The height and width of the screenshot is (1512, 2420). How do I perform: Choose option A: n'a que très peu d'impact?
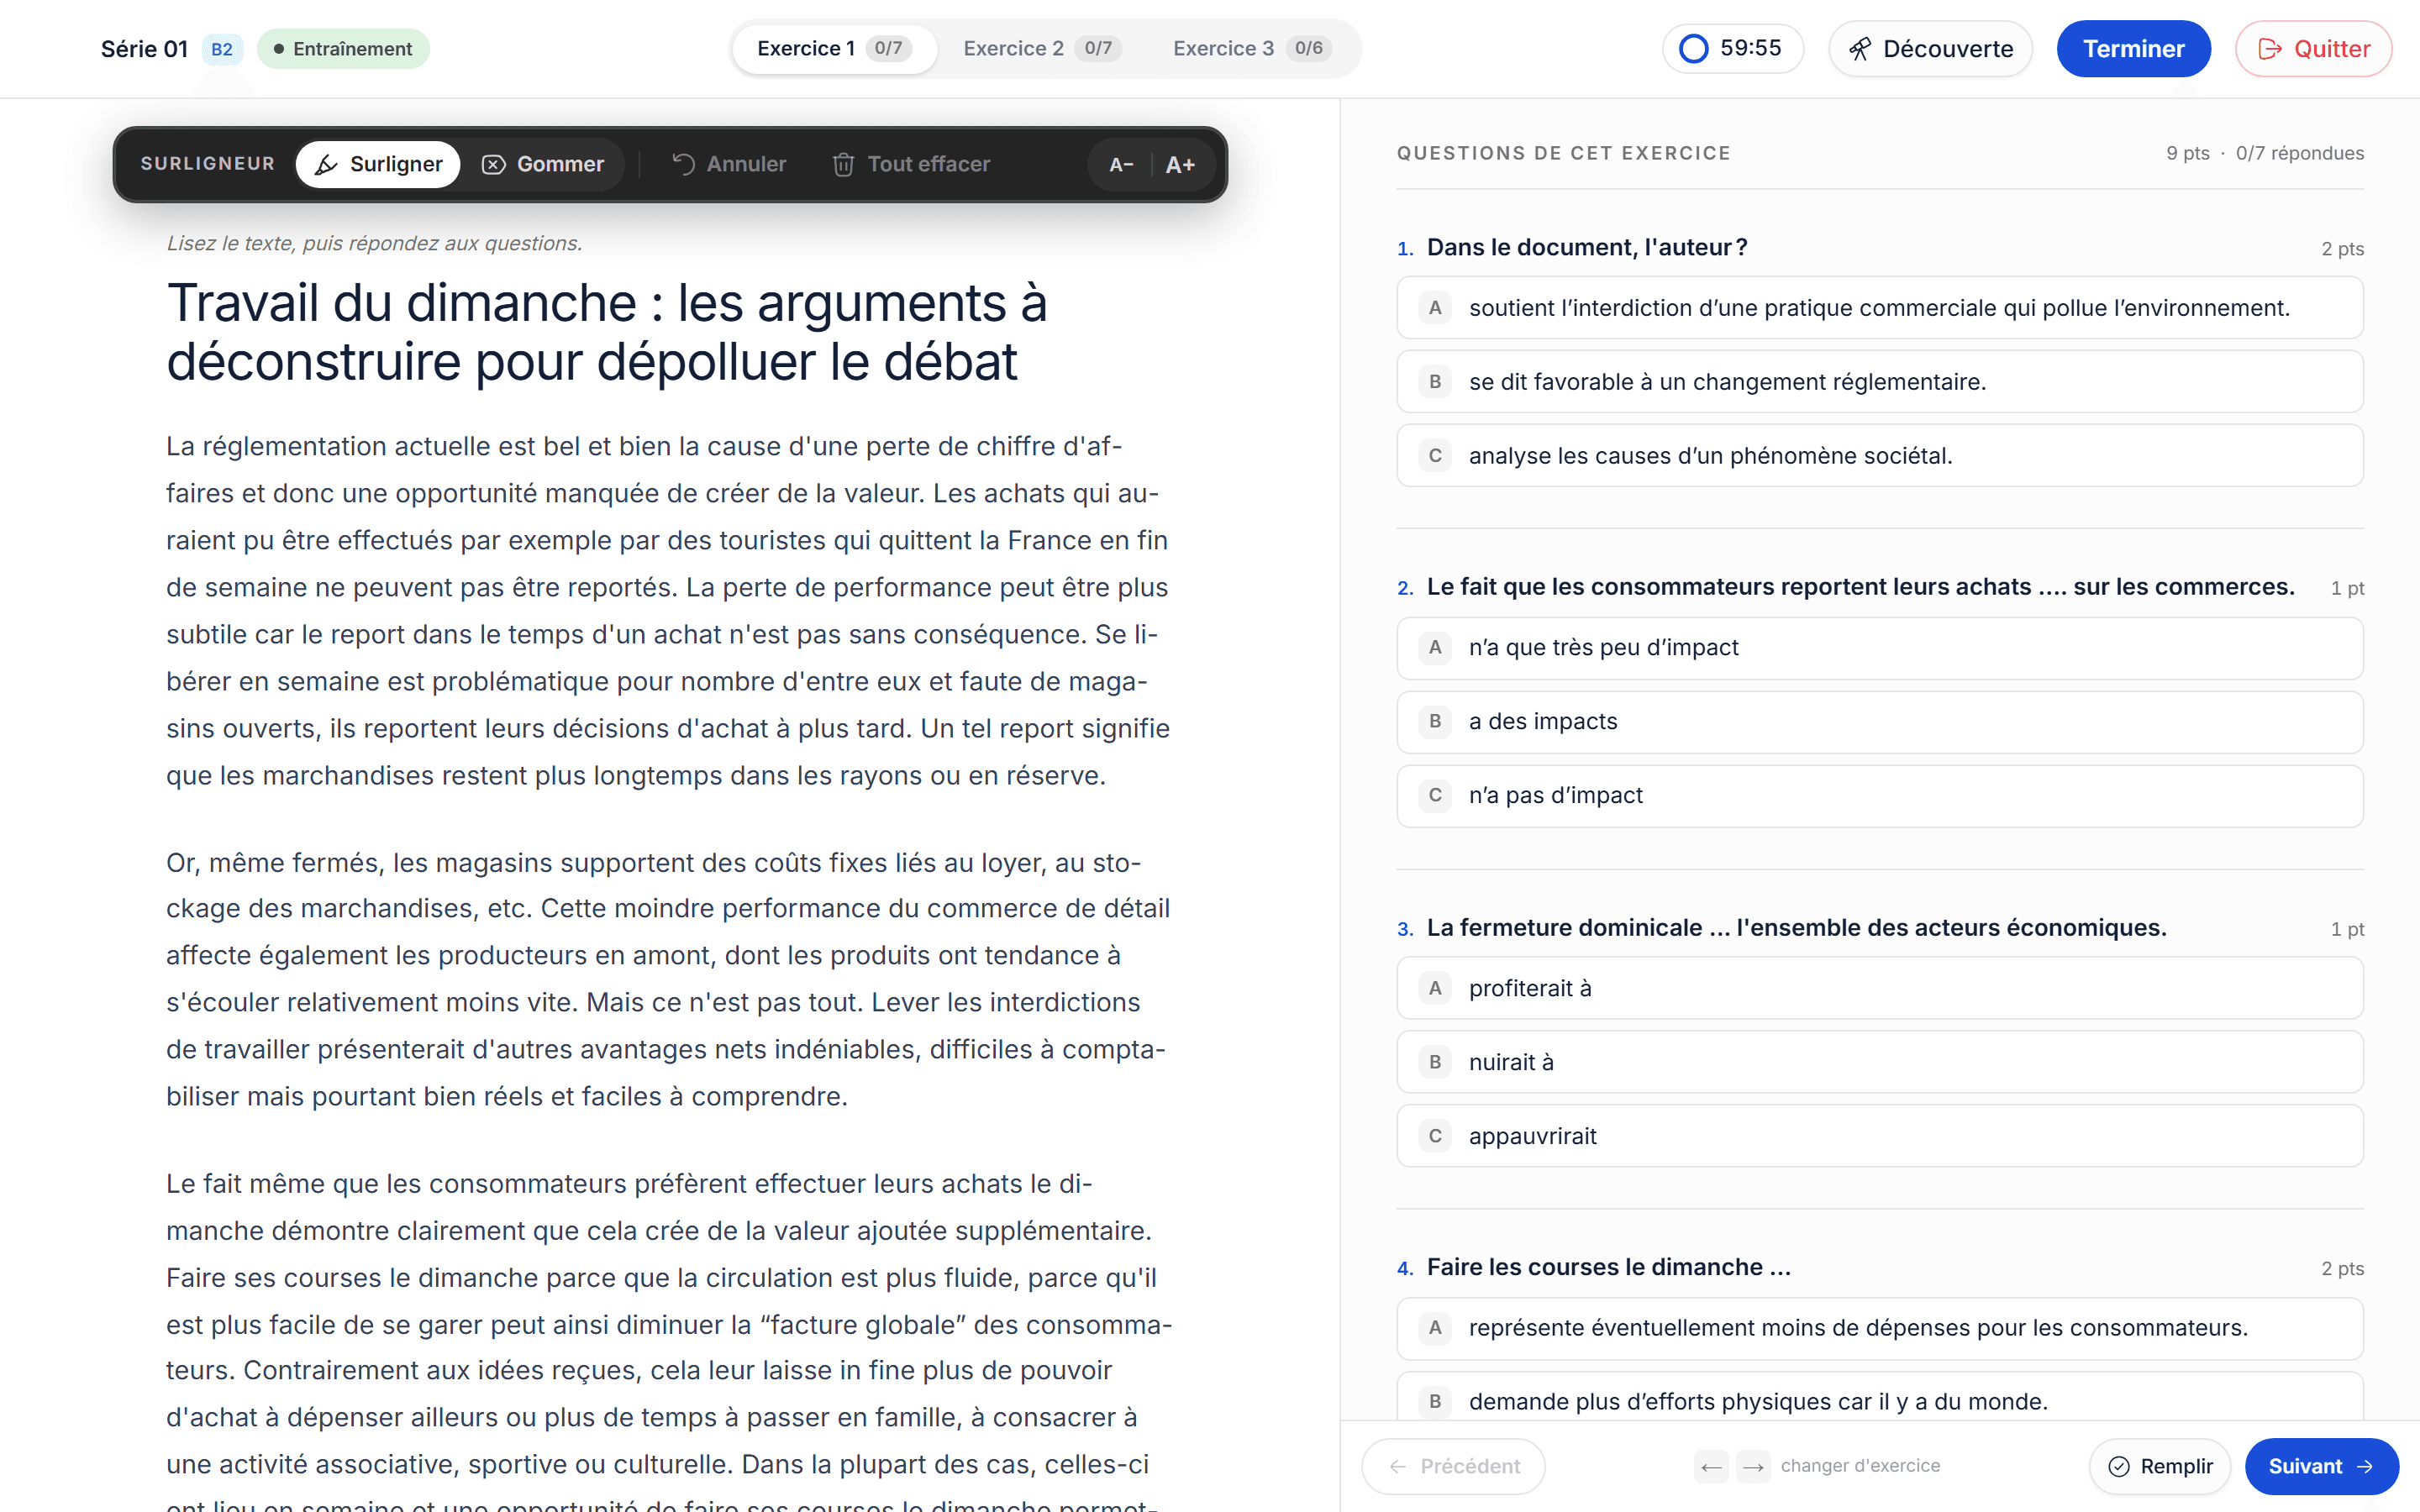(x=1879, y=648)
